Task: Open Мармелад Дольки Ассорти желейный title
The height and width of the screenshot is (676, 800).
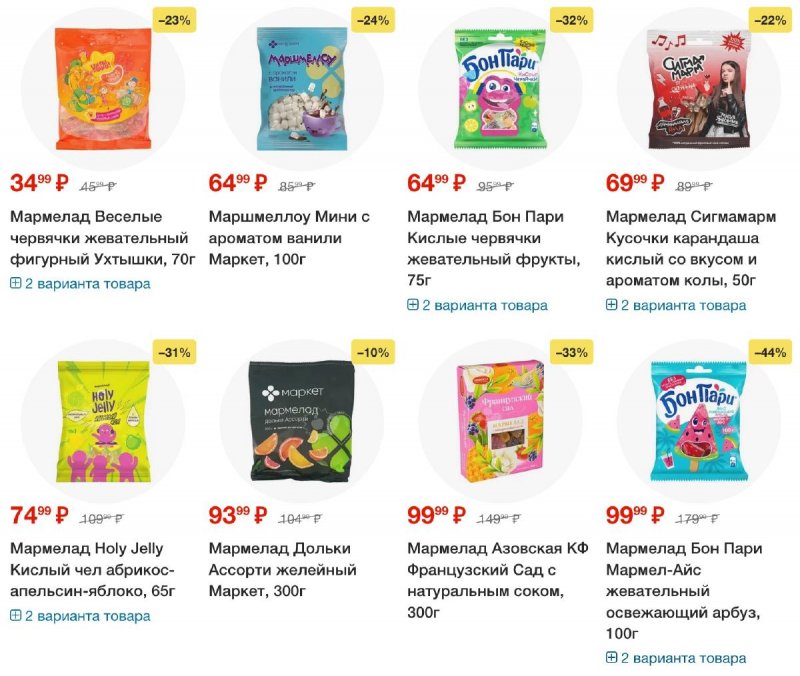Action: [x=283, y=570]
